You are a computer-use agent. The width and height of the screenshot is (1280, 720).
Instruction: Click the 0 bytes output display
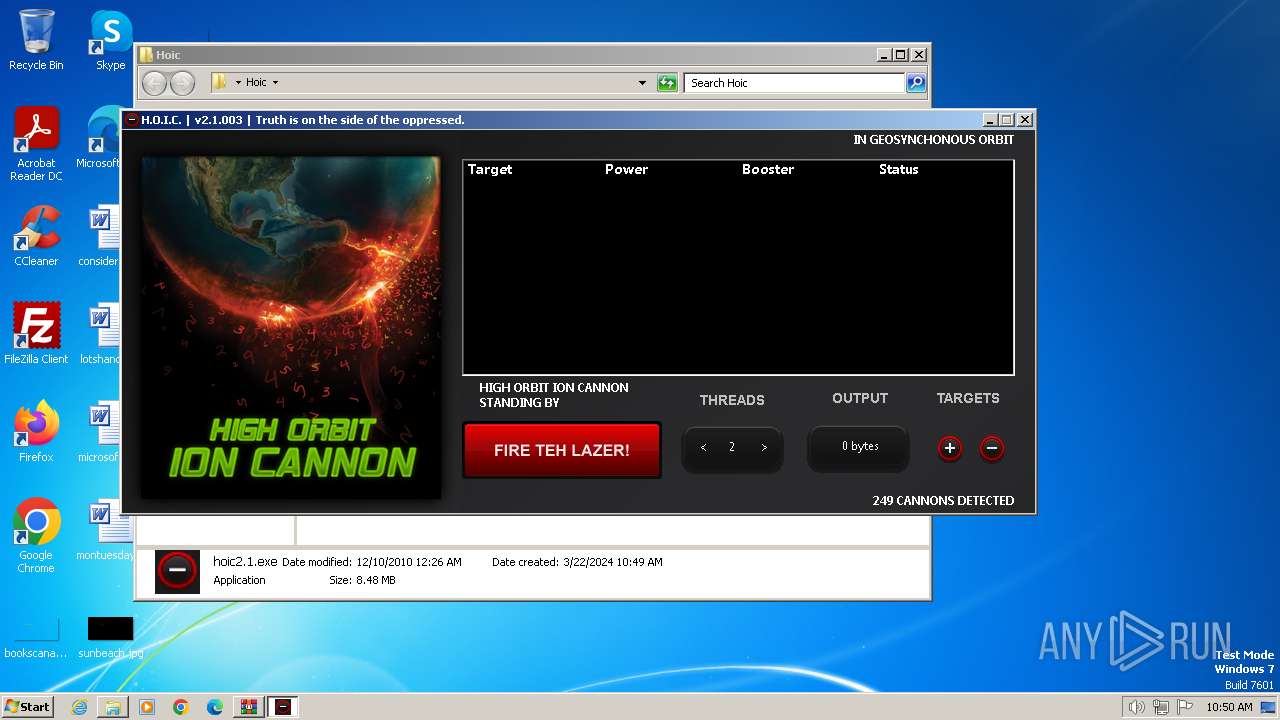[860, 446]
